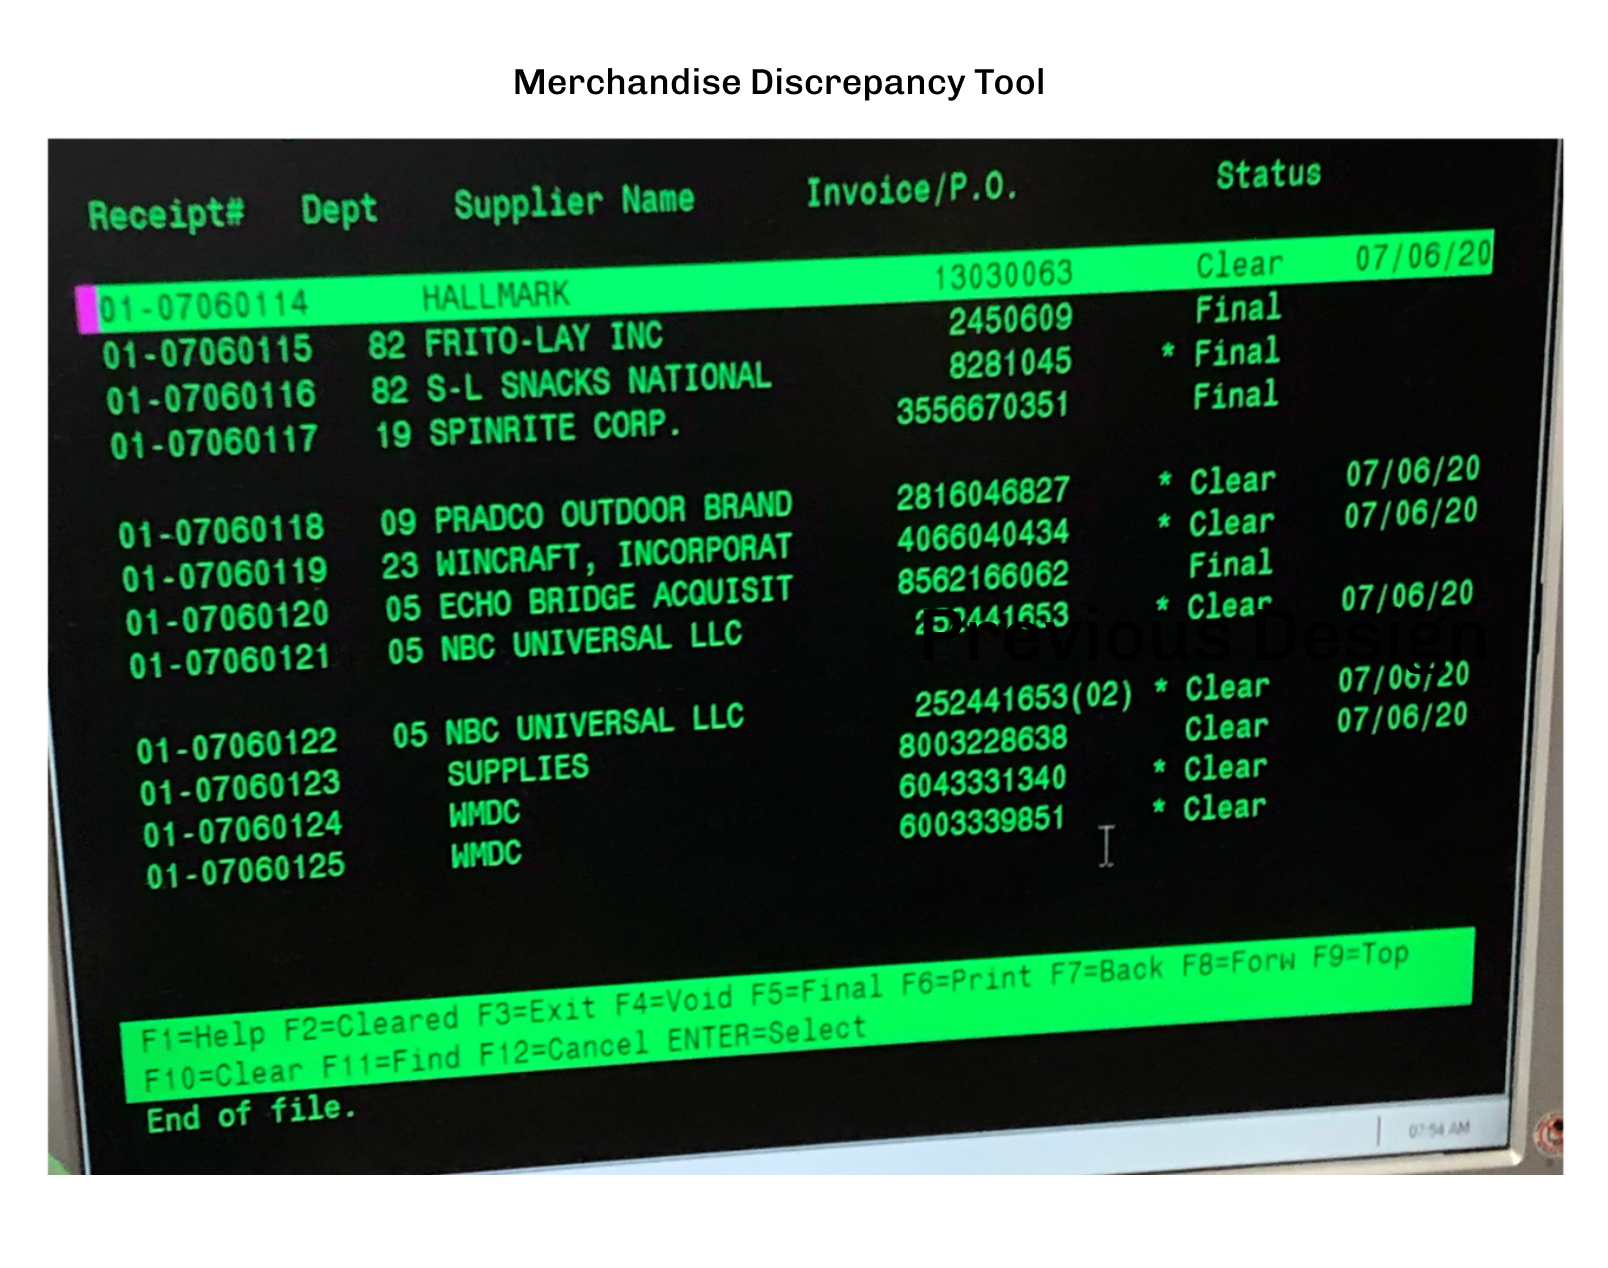
Task: Select receipt 01-07060115 row
Action: point(692,330)
